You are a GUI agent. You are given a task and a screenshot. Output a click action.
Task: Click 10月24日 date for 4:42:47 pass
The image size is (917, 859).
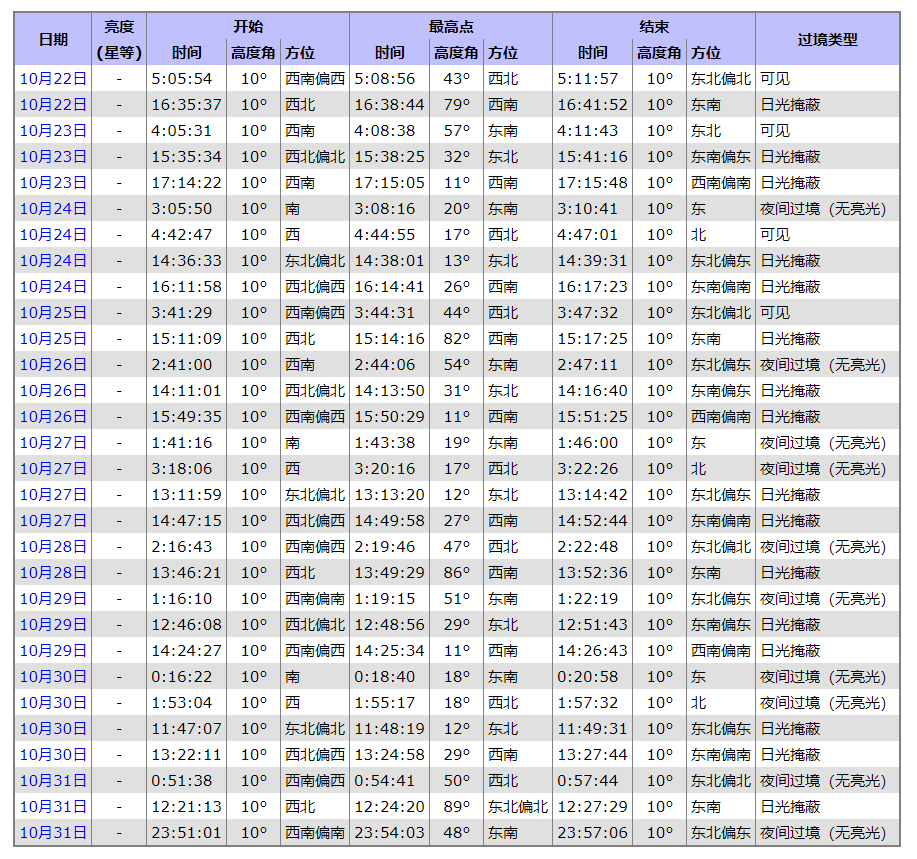pyautogui.click(x=53, y=234)
